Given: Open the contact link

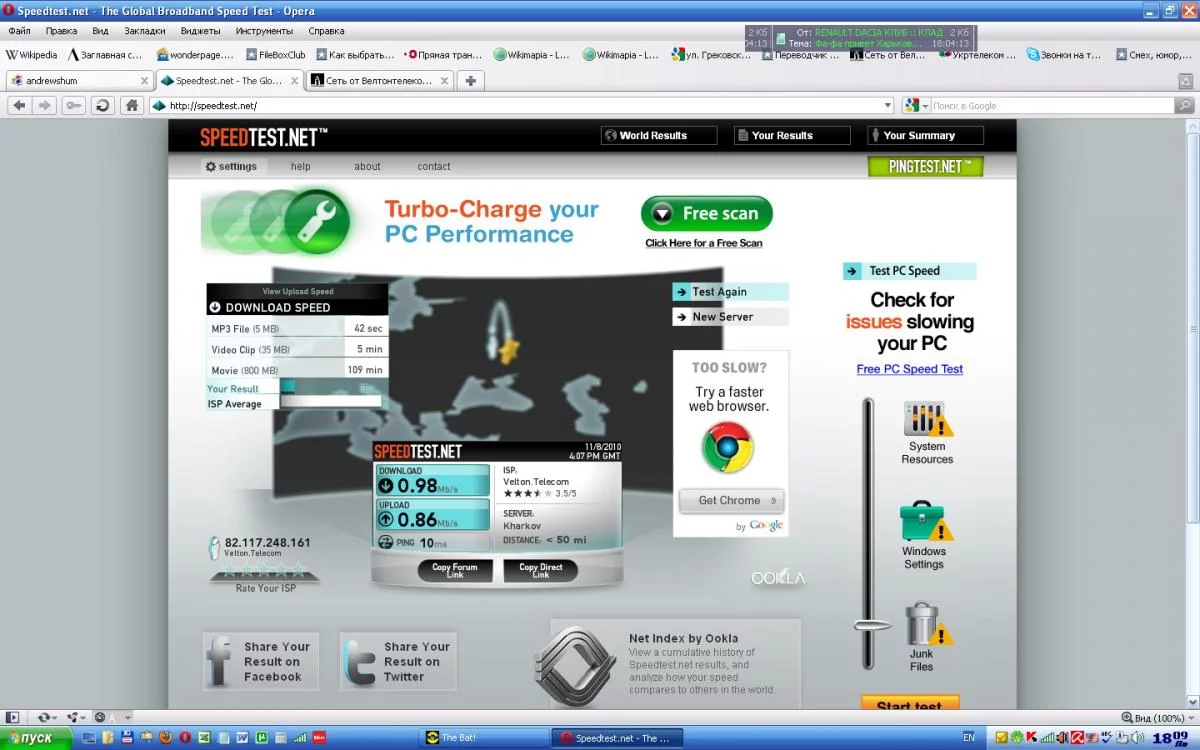Looking at the screenshot, I should [x=434, y=167].
